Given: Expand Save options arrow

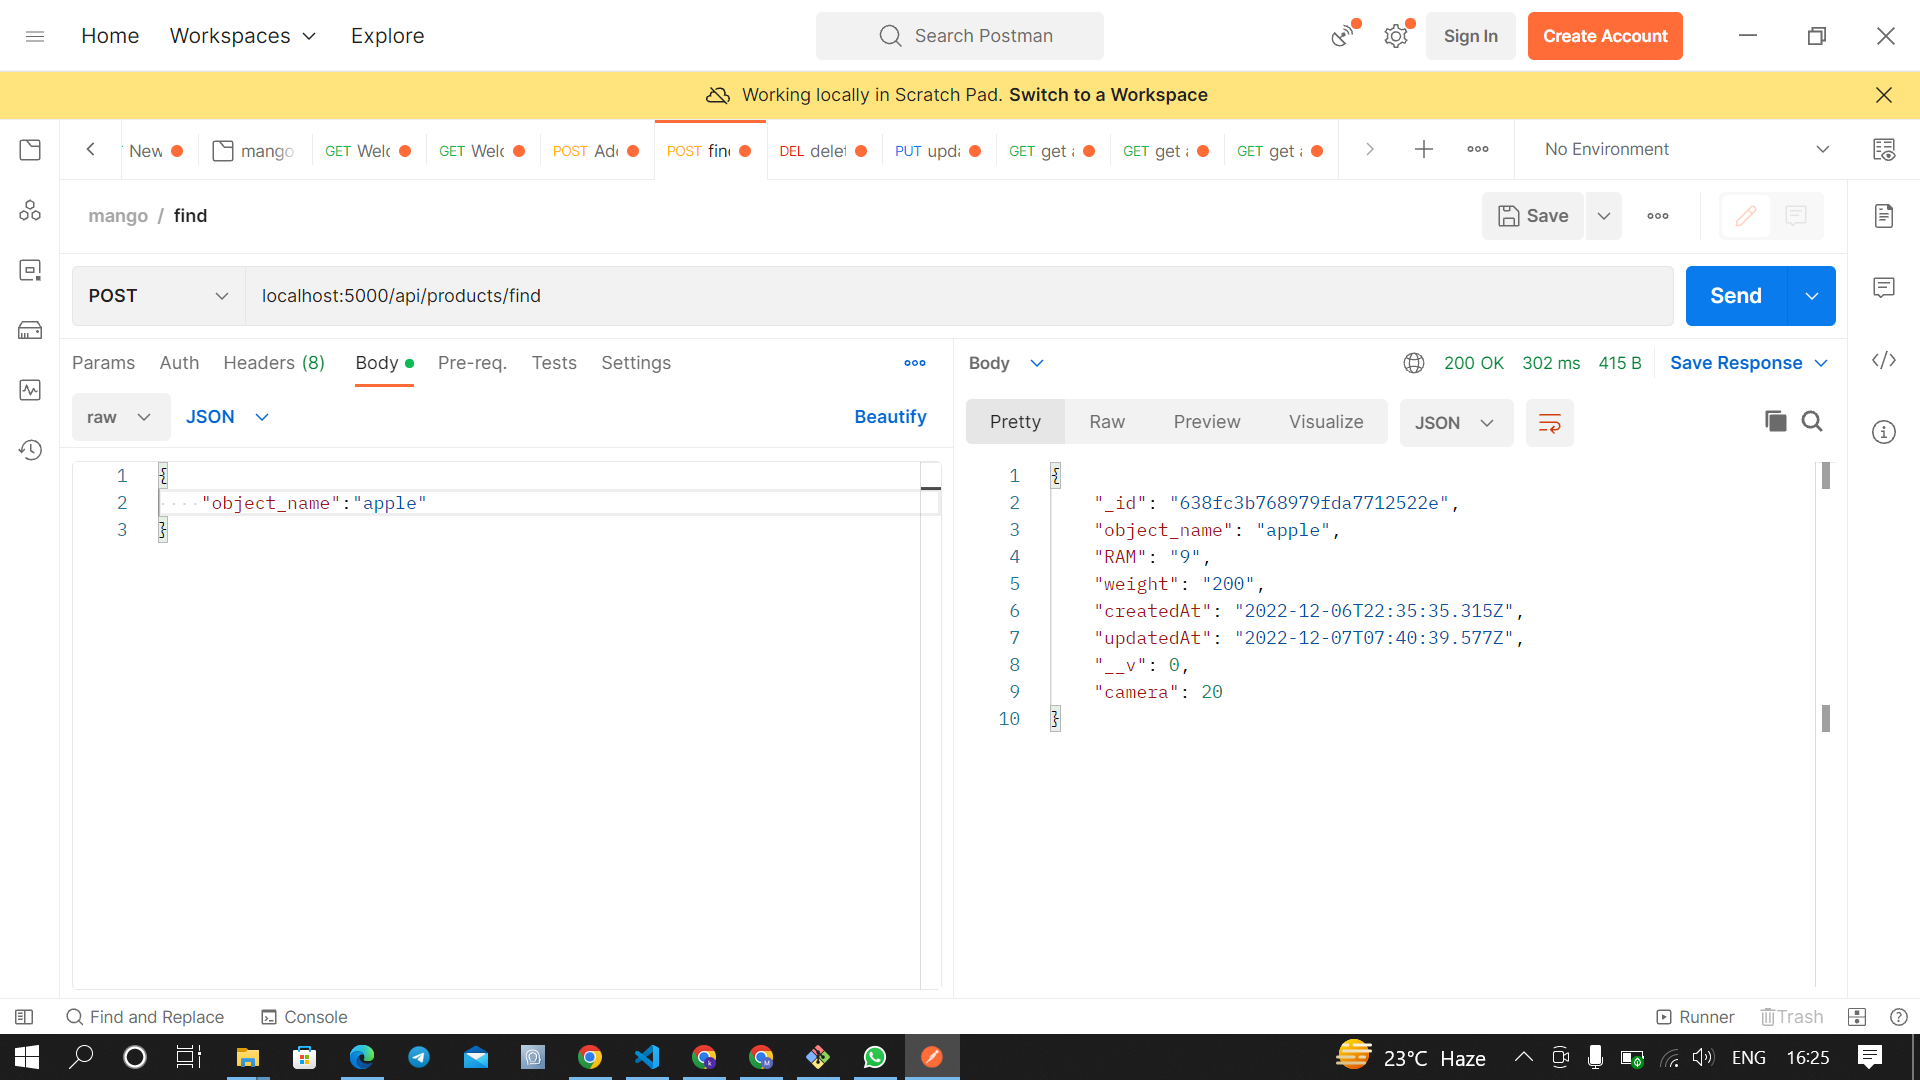Looking at the screenshot, I should pos(1604,216).
